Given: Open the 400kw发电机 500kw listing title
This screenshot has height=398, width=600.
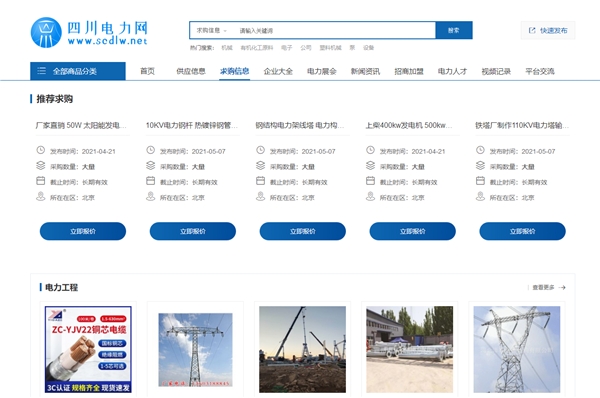Looking at the screenshot, I should pyautogui.click(x=409, y=125).
